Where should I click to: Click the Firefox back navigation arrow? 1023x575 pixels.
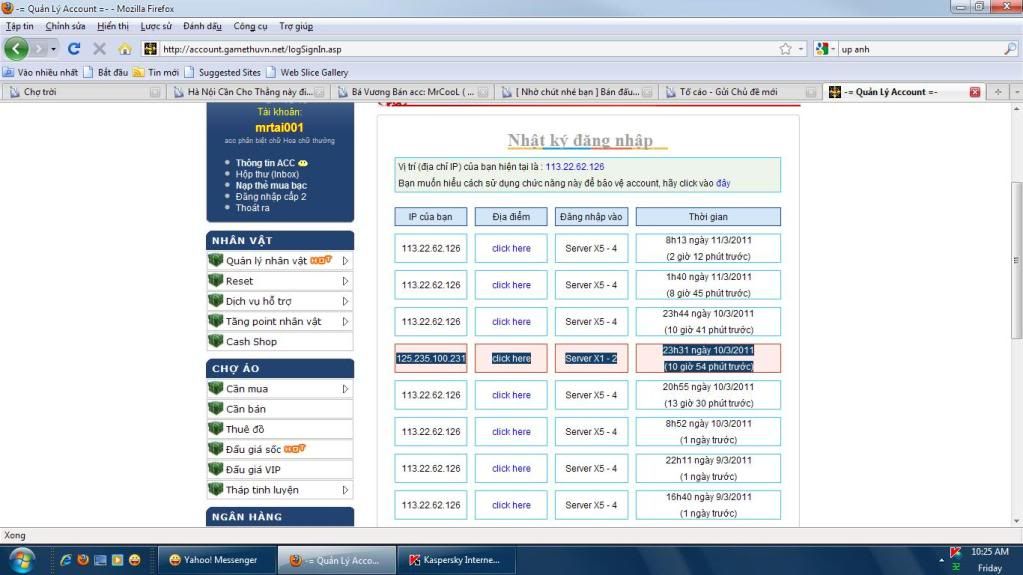(x=16, y=49)
